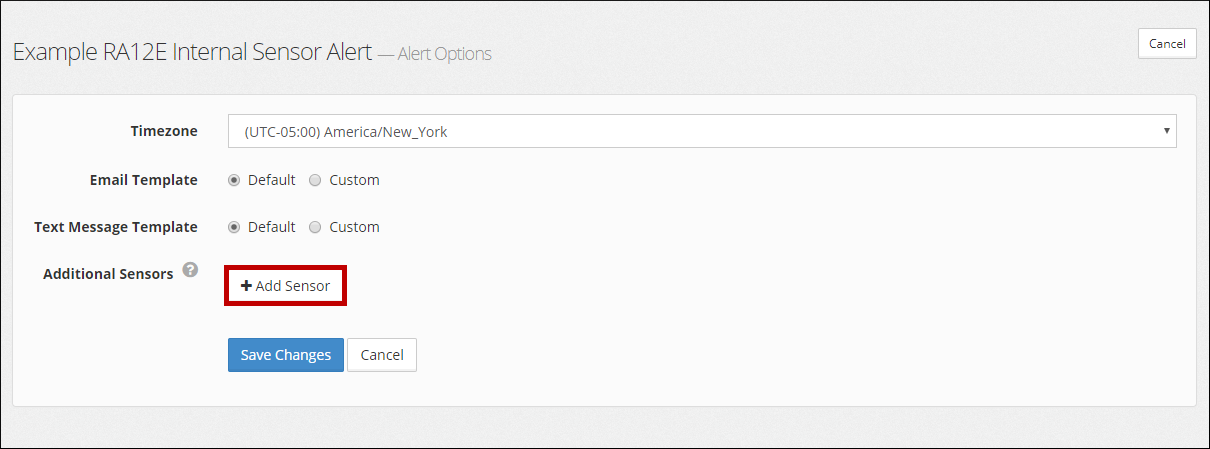The width and height of the screenshot is (1210, 449).
Task: Click the Custom label text in Email Template row
Action: [355, 181]
